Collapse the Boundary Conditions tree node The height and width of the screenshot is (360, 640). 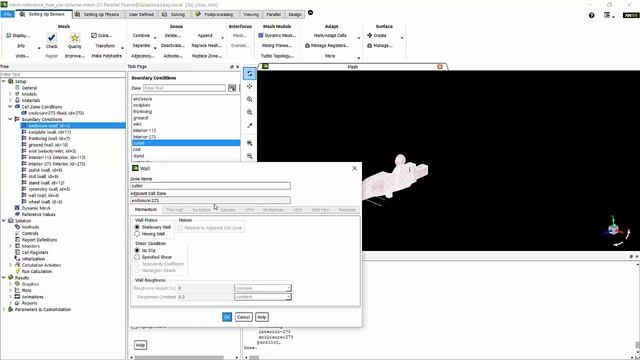pyautogui.click(x=10, y=119)
